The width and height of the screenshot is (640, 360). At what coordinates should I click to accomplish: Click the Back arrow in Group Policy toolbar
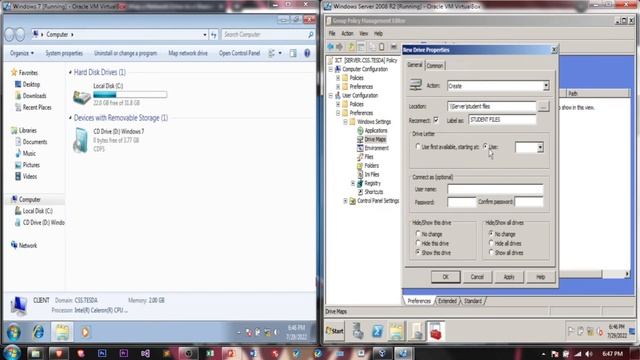[x=331, y=47]
